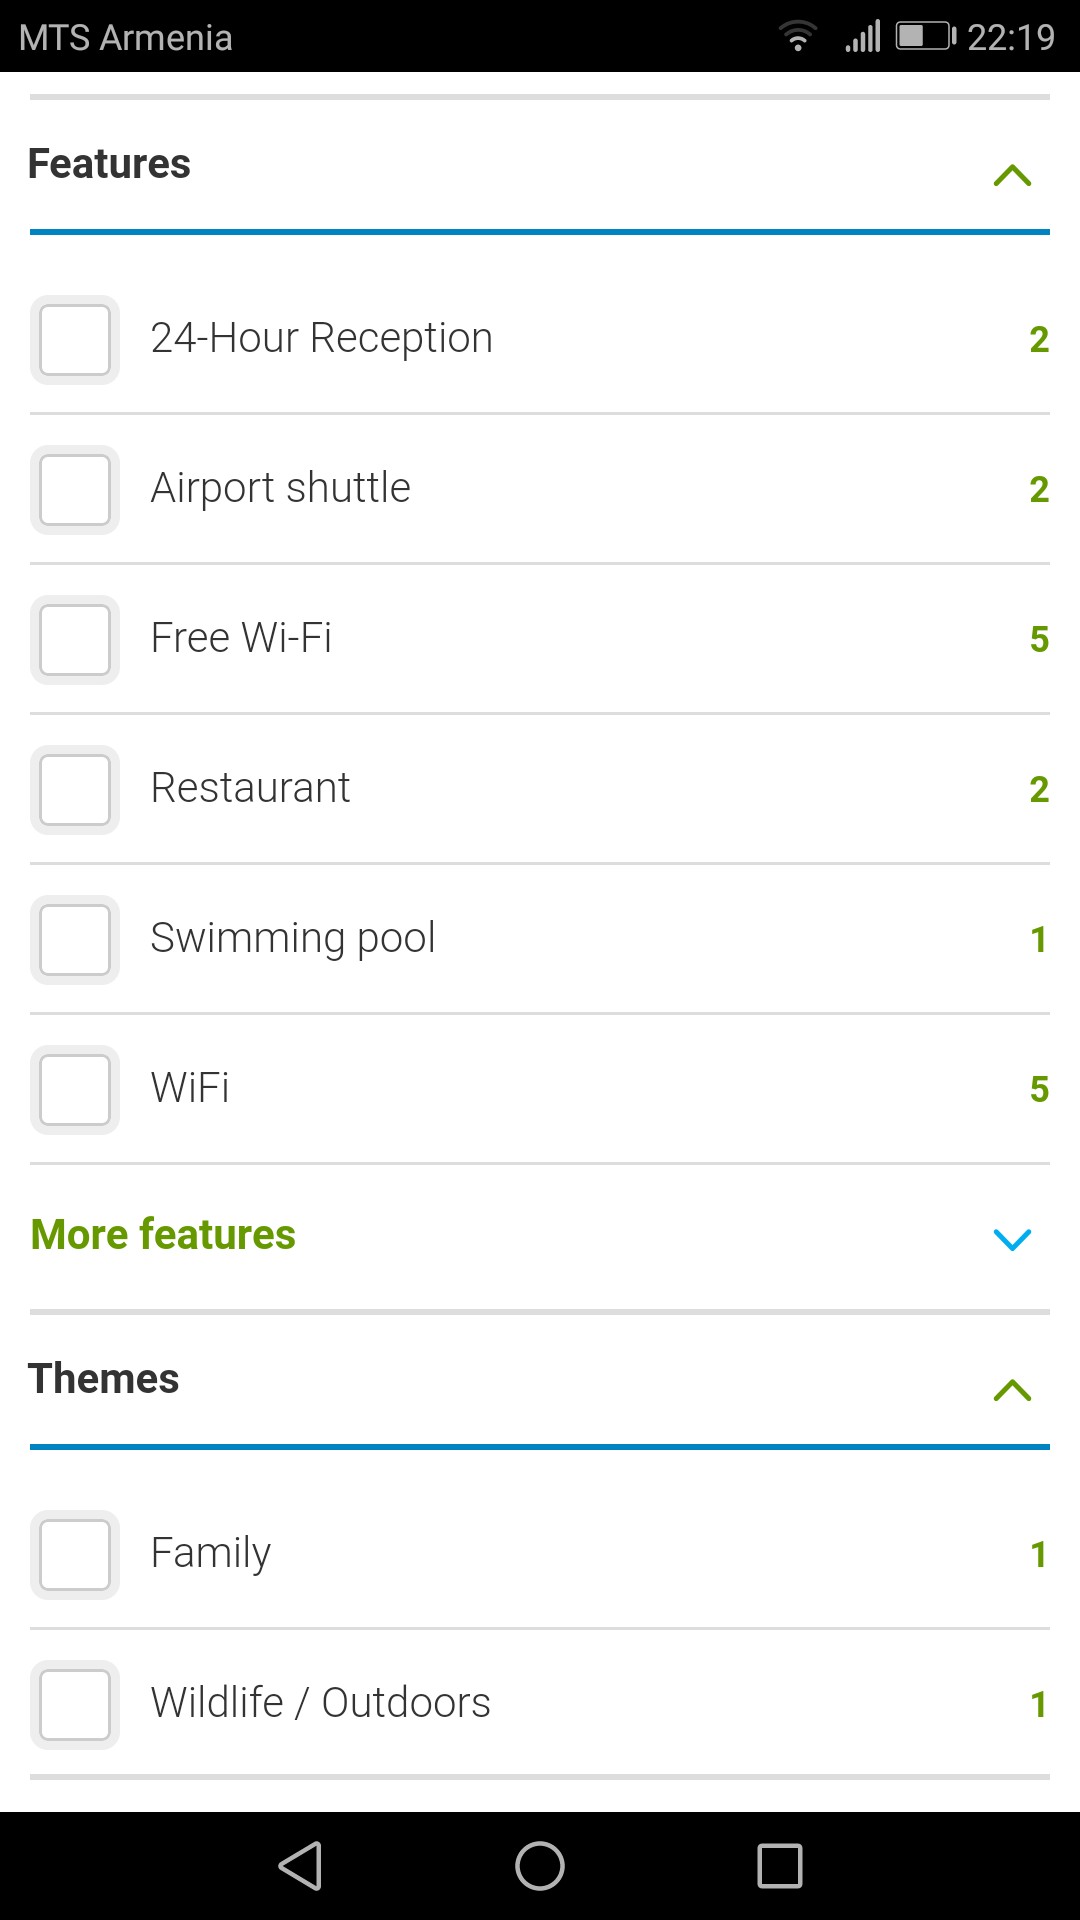1080x1920 pixels.
Task: Check the 24-Hour Reception checkbox
Action: pyautogui.click(x=75, y=340)
